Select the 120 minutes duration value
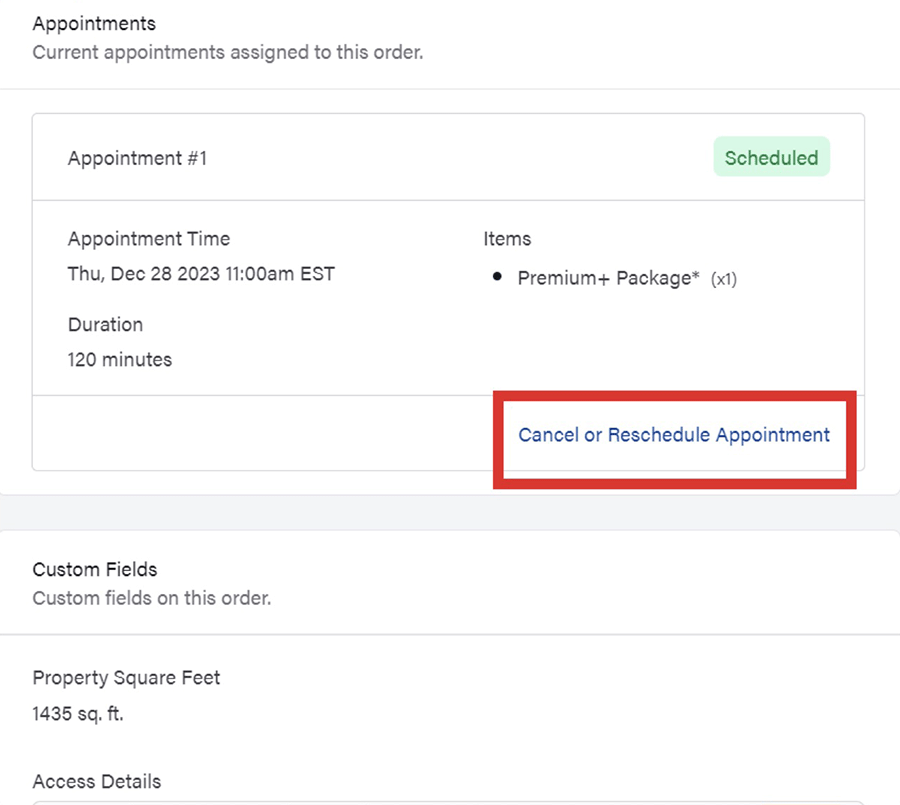This screenshot has height=805, width=900. point(120,359)
